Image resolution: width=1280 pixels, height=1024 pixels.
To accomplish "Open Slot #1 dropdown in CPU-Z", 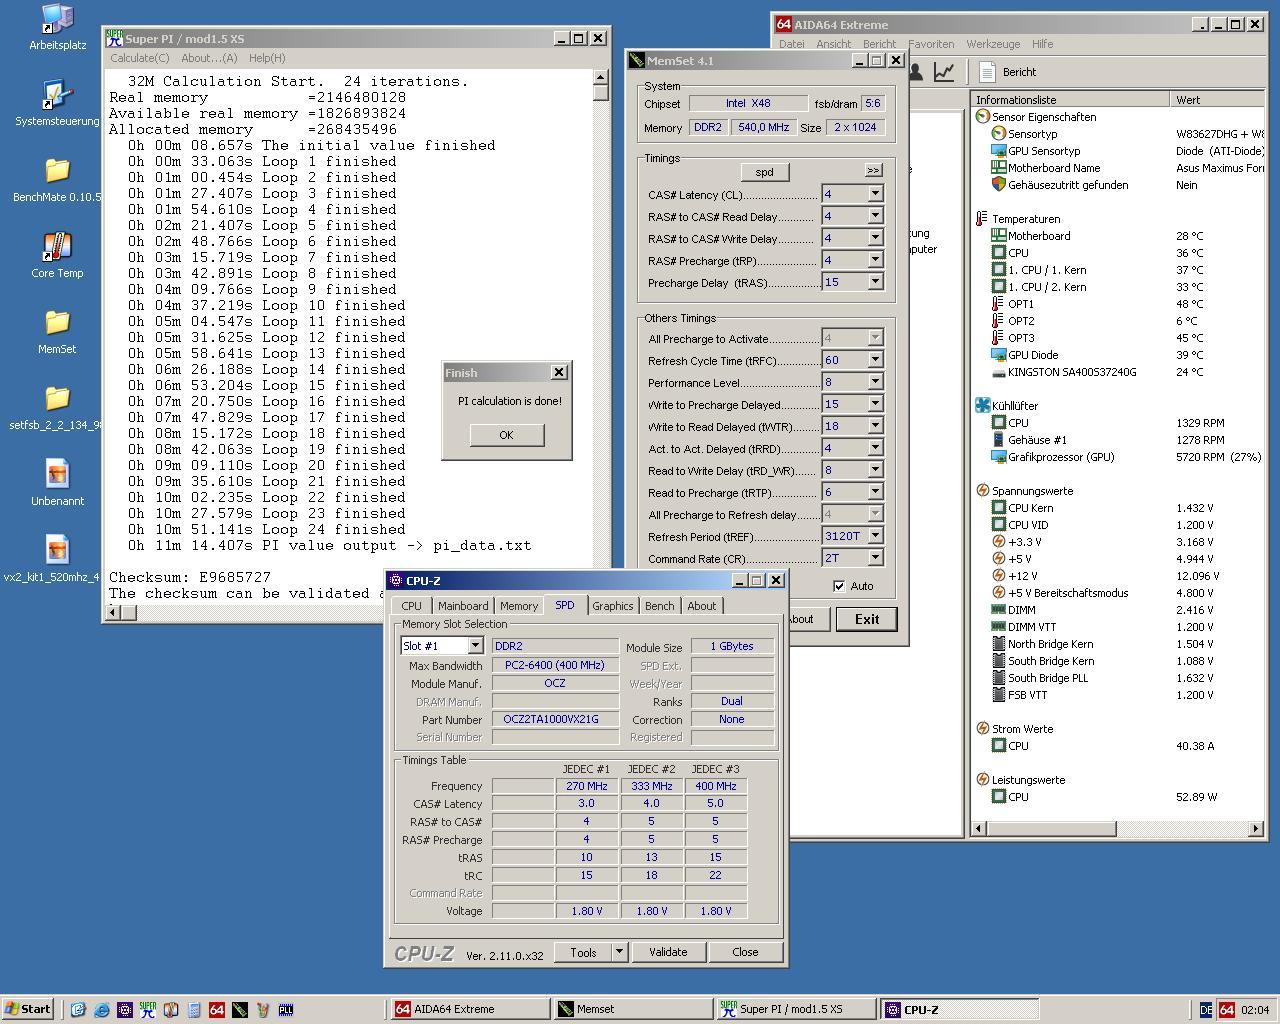I will [x=475, y=646].
